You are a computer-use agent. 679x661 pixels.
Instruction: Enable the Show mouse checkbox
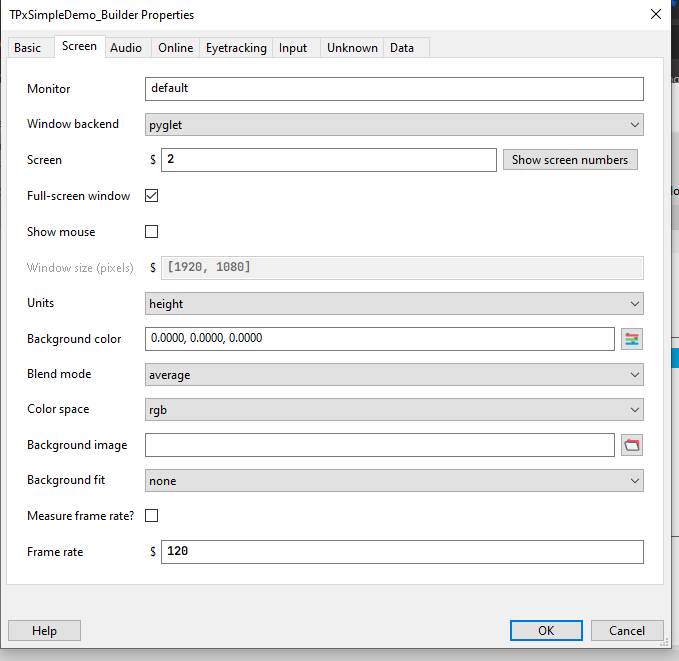pos(152,232)
